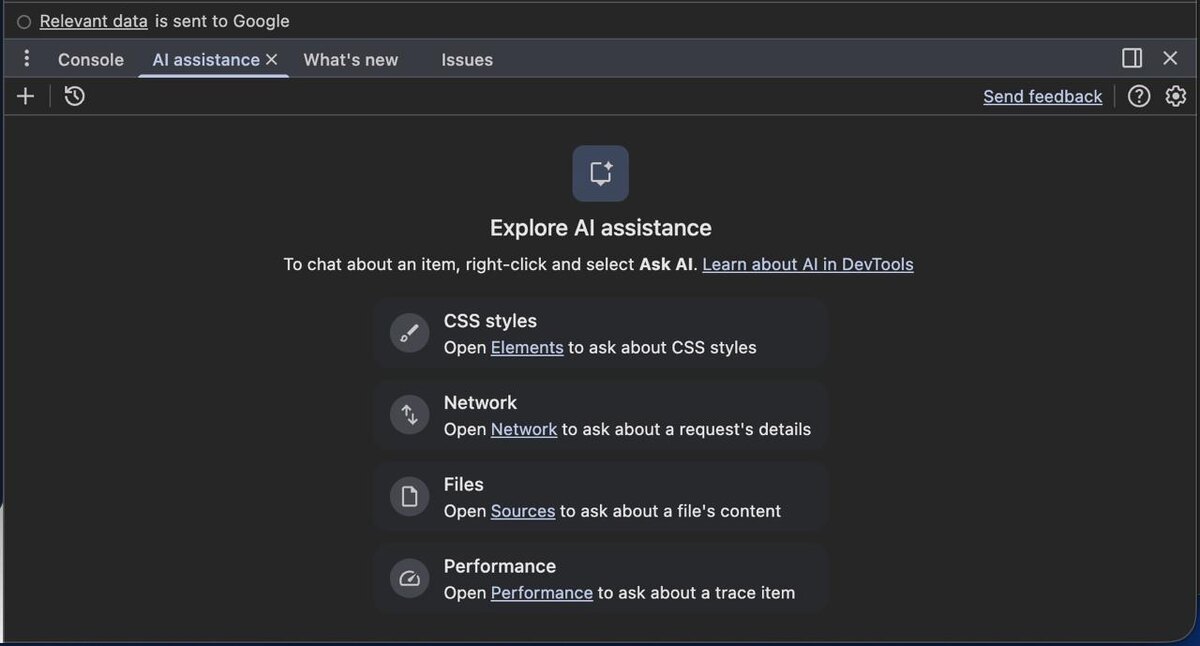Open Learn about AI in DevTools link
The height and width of the screenshot is (646, 1200).
807,265
